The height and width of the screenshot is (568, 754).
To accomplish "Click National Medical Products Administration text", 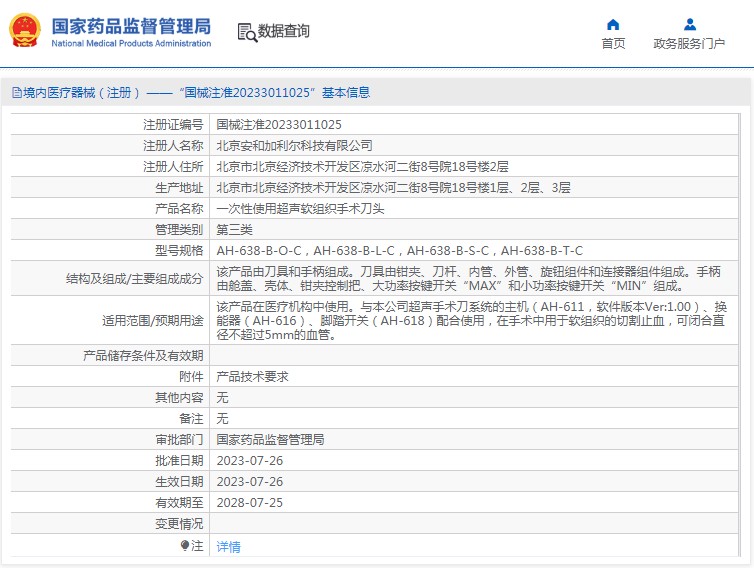I will [131, 43].
